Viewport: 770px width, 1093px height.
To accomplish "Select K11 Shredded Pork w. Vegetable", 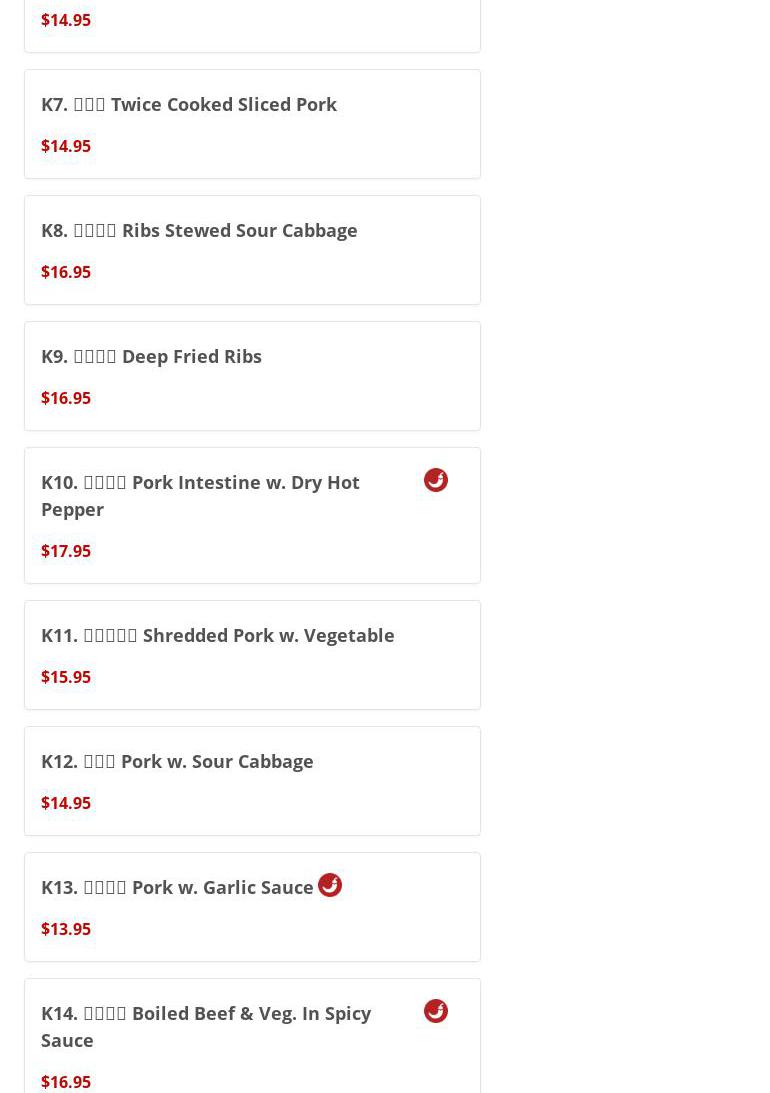I will 217,635.
